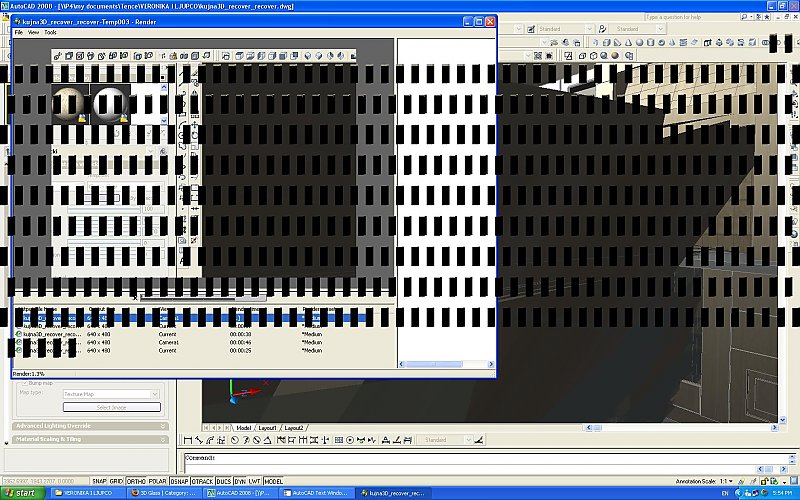Select render row with time 00:00:30
The width and height of the screenshot is (800, 500).
(x=204, y=334)
